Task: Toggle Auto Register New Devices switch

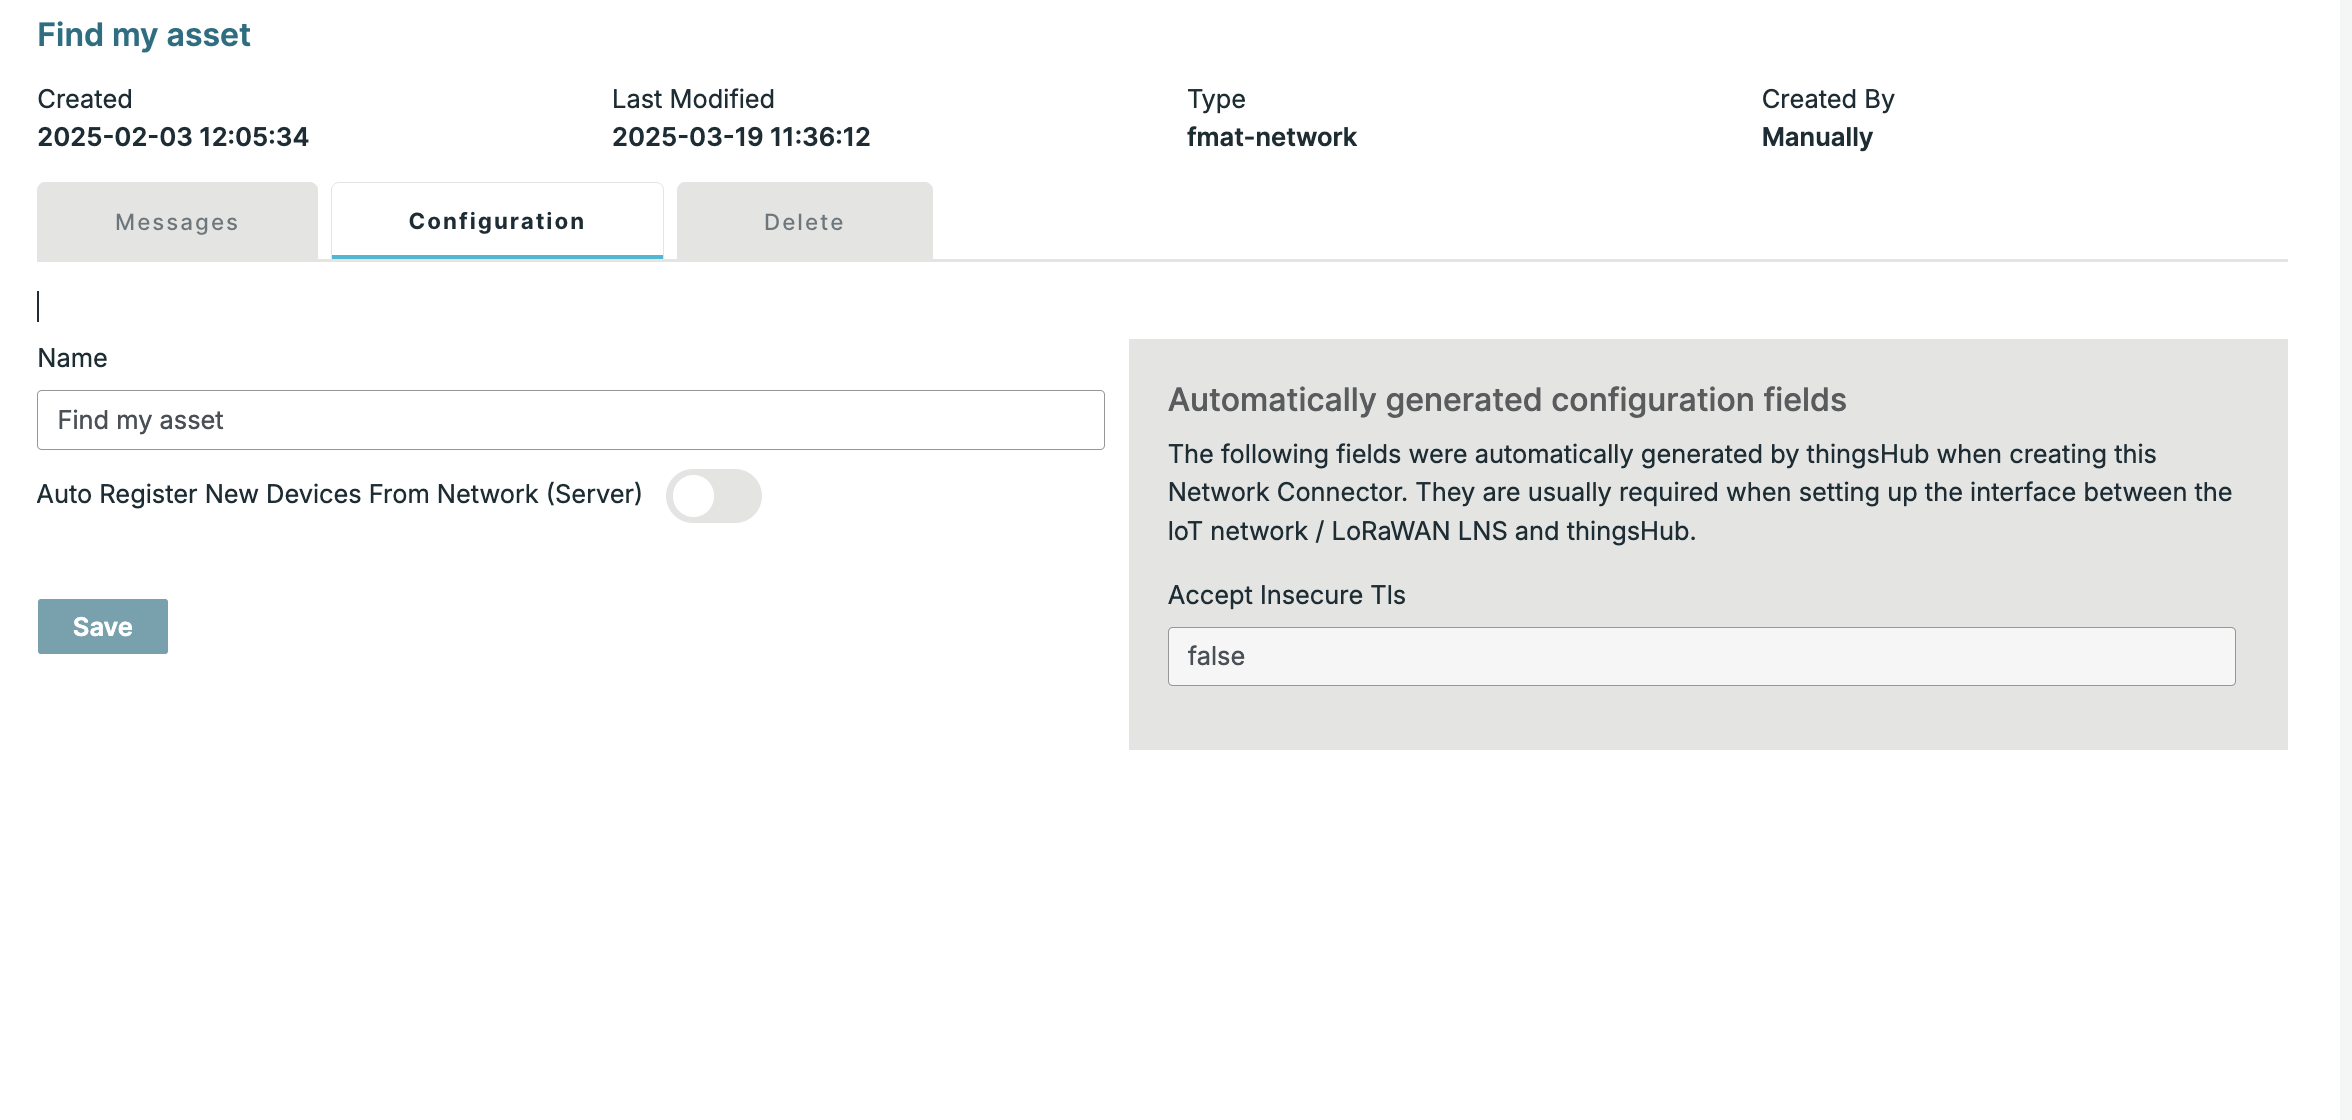Action: coord(714,496)
